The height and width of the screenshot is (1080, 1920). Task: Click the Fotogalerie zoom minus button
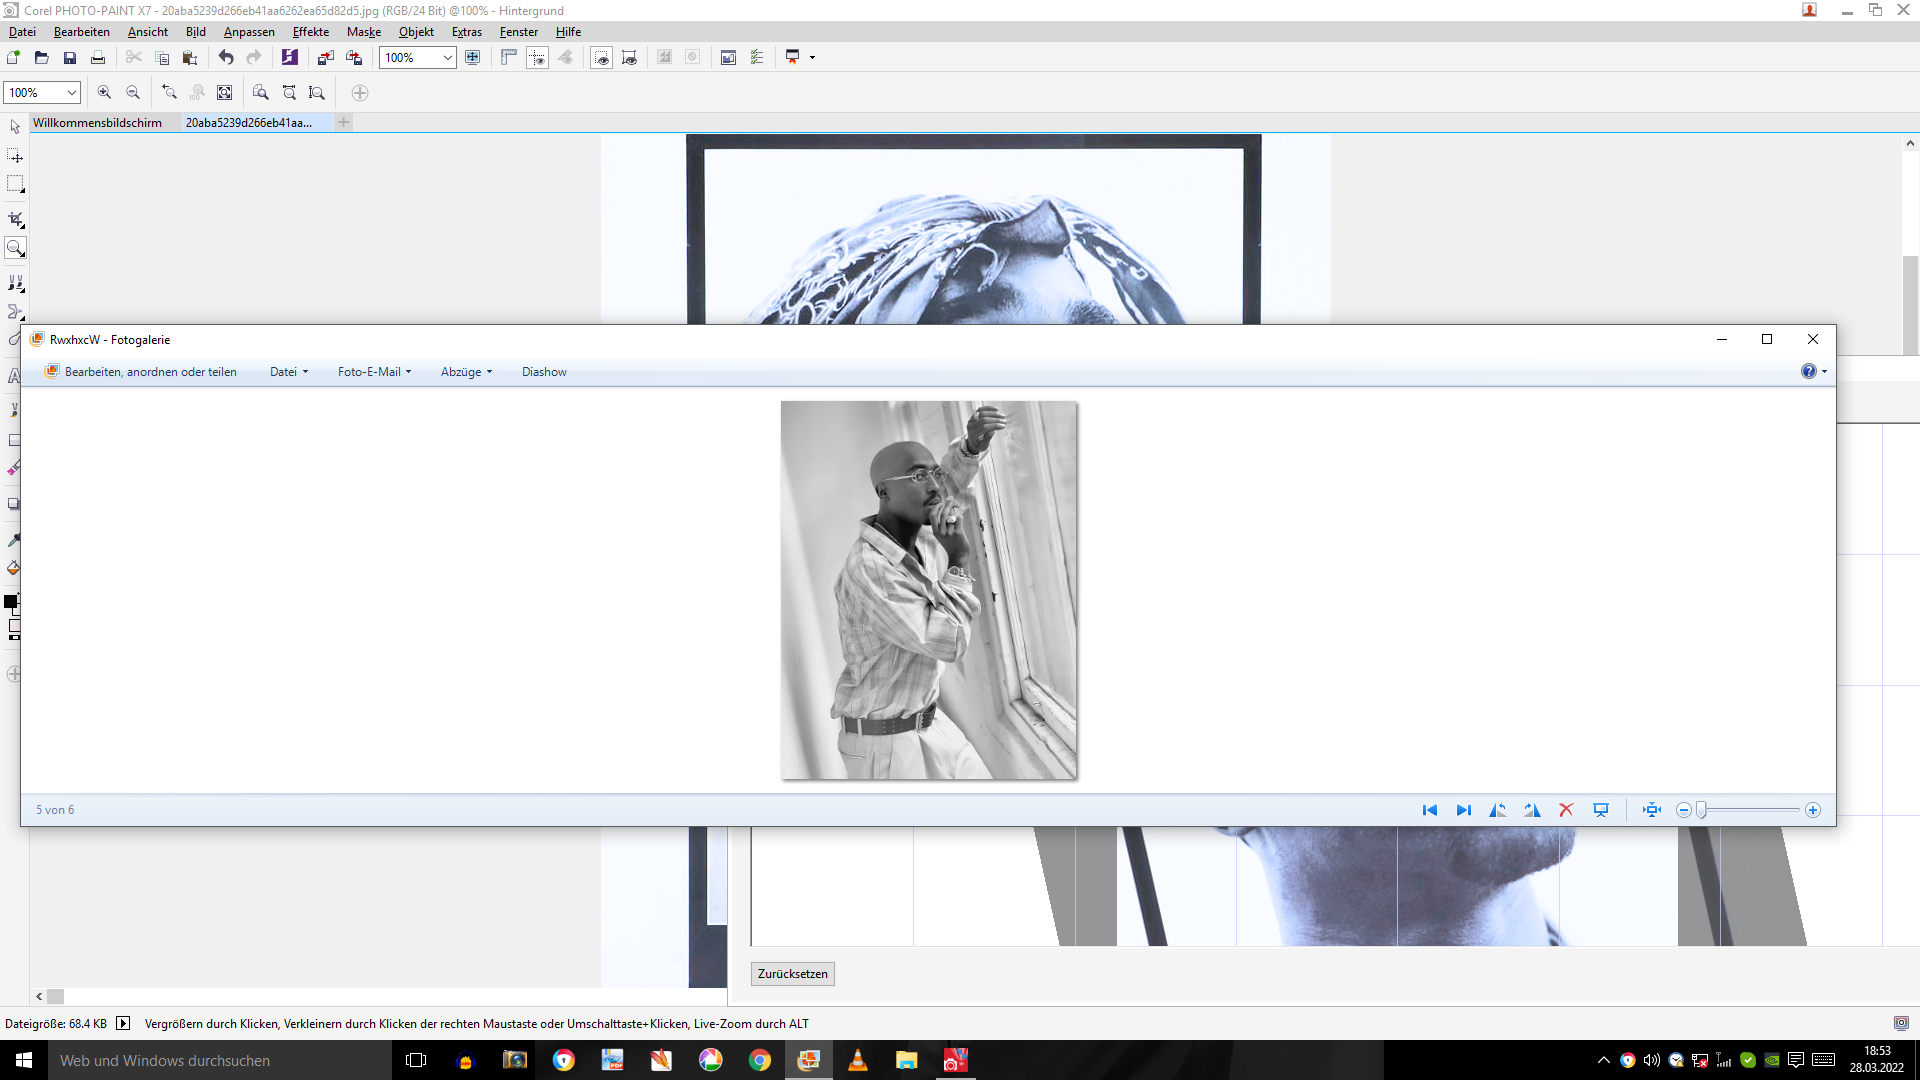pos(1684,810)
